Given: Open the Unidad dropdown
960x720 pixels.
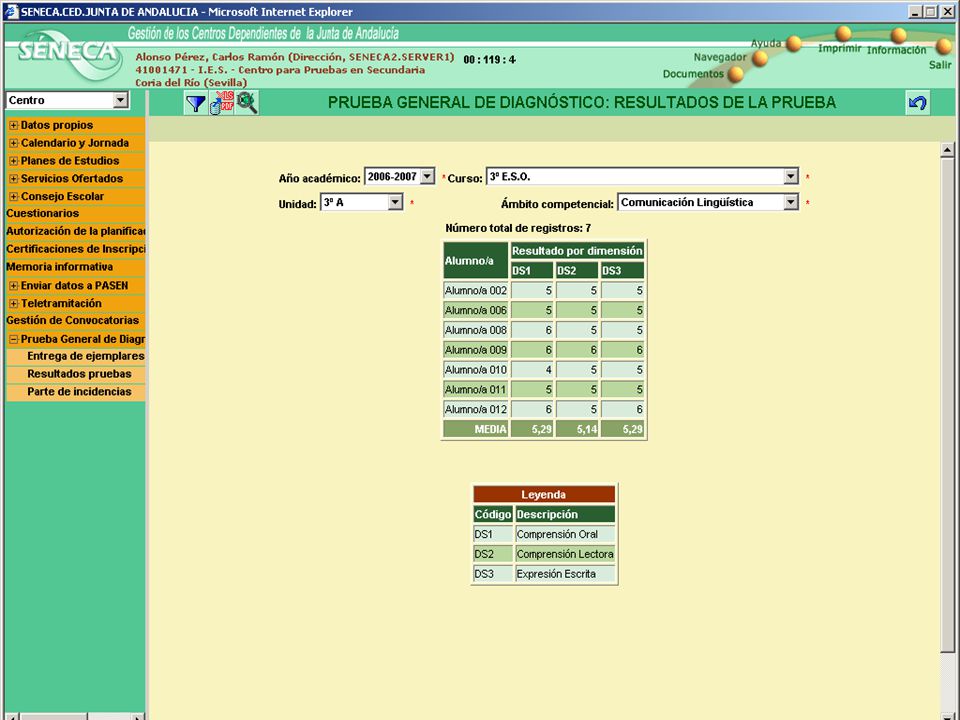Looking at the screenshot, I should 396,202.
